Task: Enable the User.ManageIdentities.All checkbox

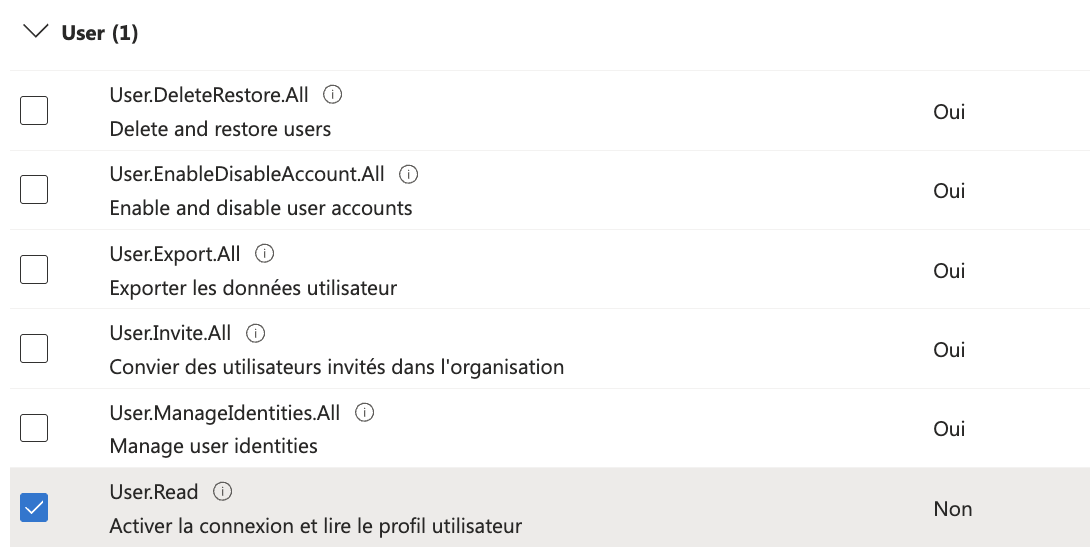Action: tap(34, 428)
